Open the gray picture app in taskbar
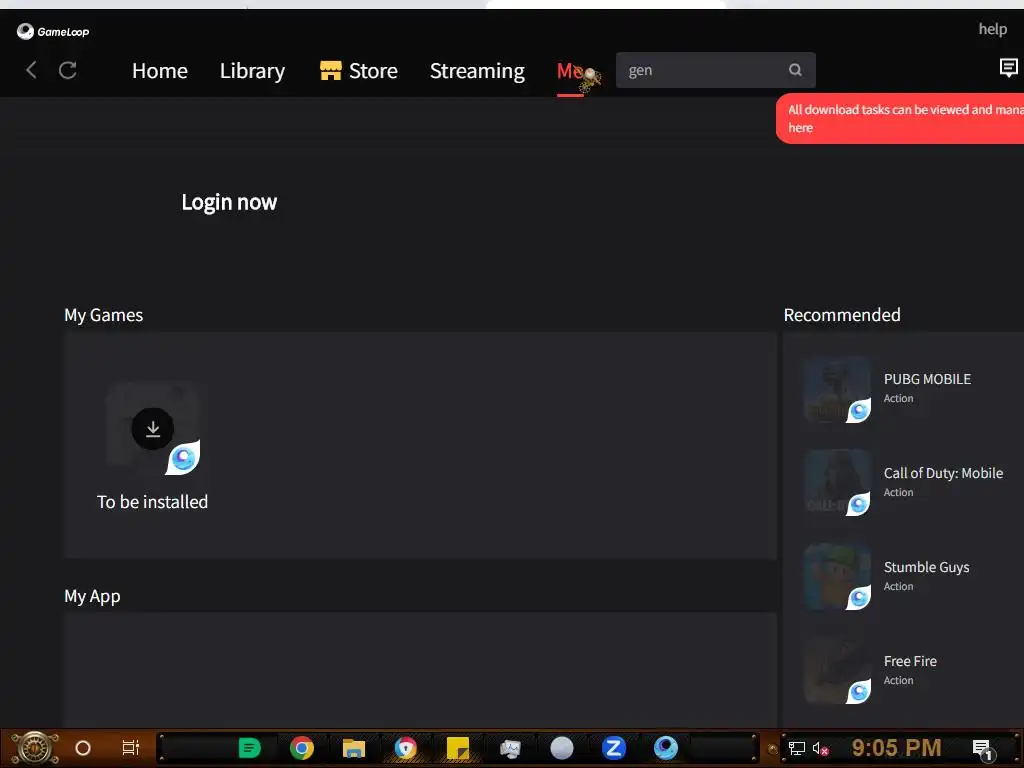 point(509,748)
